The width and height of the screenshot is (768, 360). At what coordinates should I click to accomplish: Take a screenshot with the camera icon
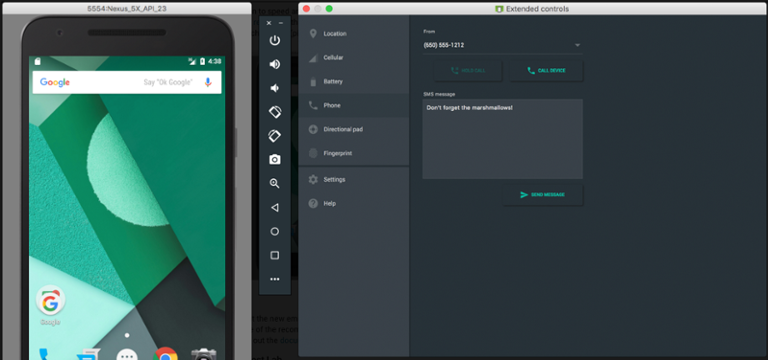[x=275, y=160]
